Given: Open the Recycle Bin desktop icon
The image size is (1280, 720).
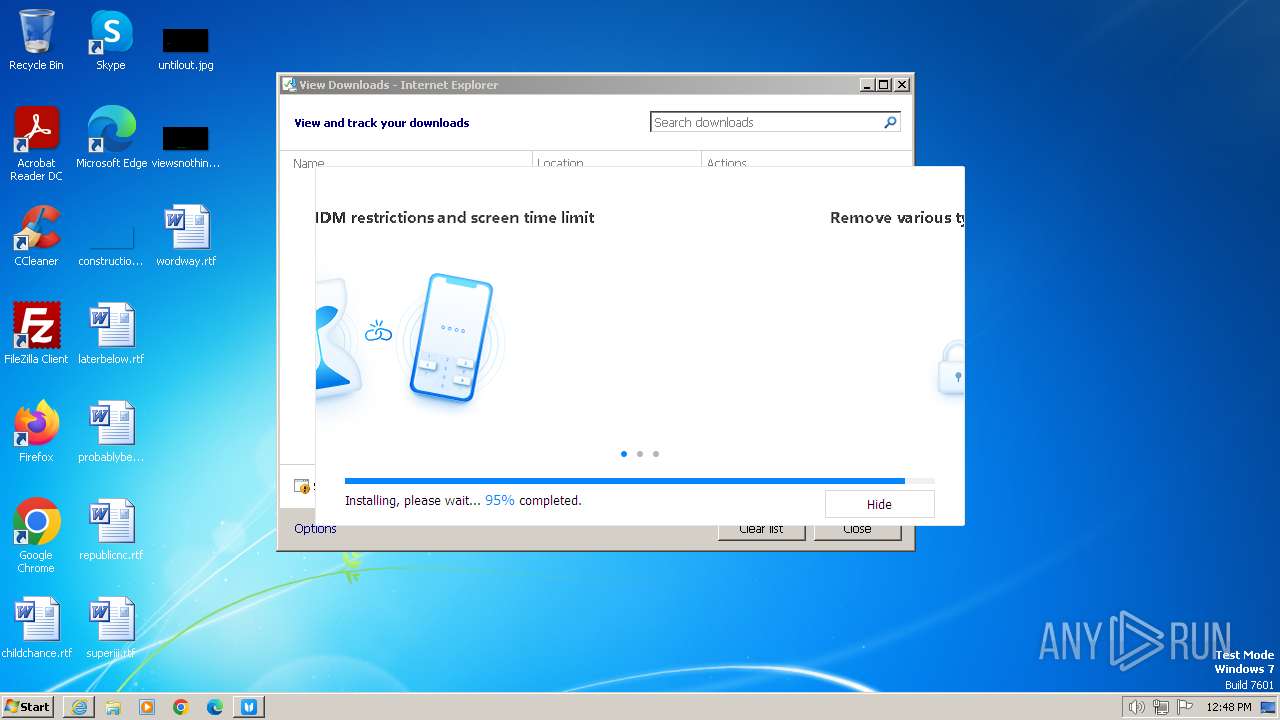Looking at the screenshot, I should click(x=36, y=40).
